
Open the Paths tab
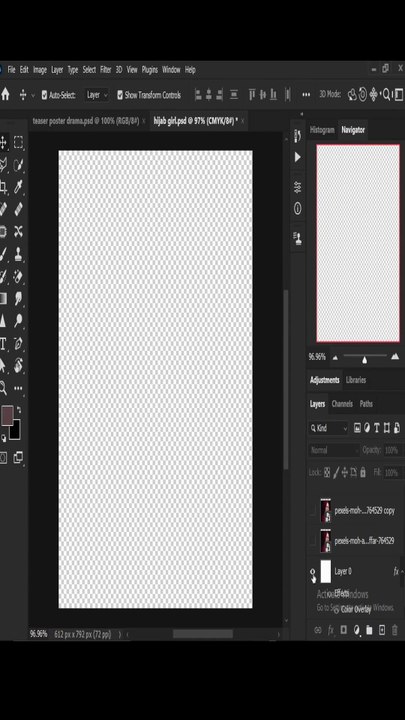point(366,404)
